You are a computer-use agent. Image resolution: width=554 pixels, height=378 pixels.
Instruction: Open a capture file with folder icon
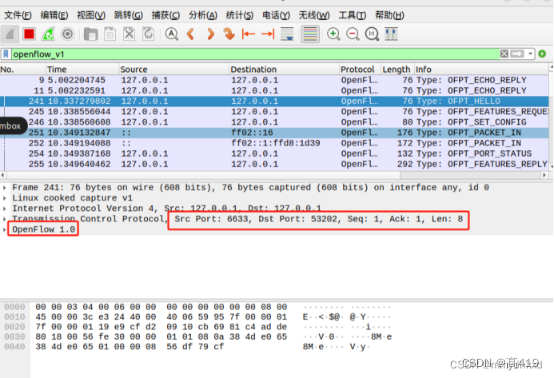pos(91,34)
